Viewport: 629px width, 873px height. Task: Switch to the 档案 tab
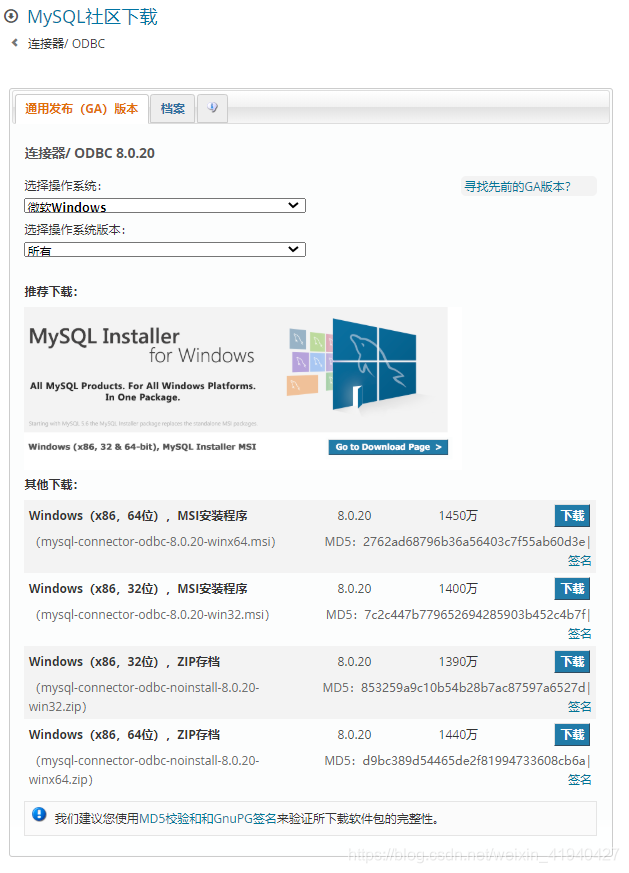(x=173, y=109)
